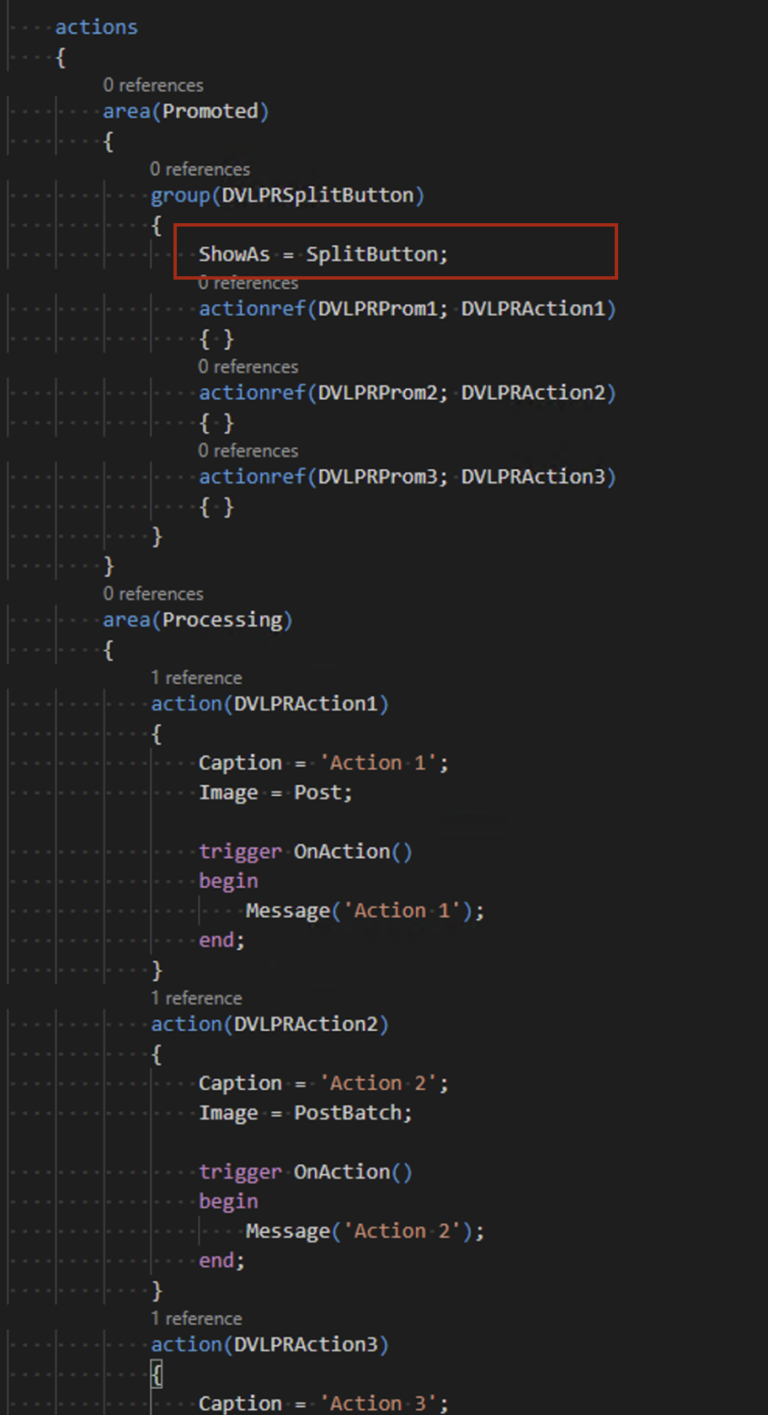Click the 'Action 3' Caption string

pyautogui.click(x=381, y=1403)
